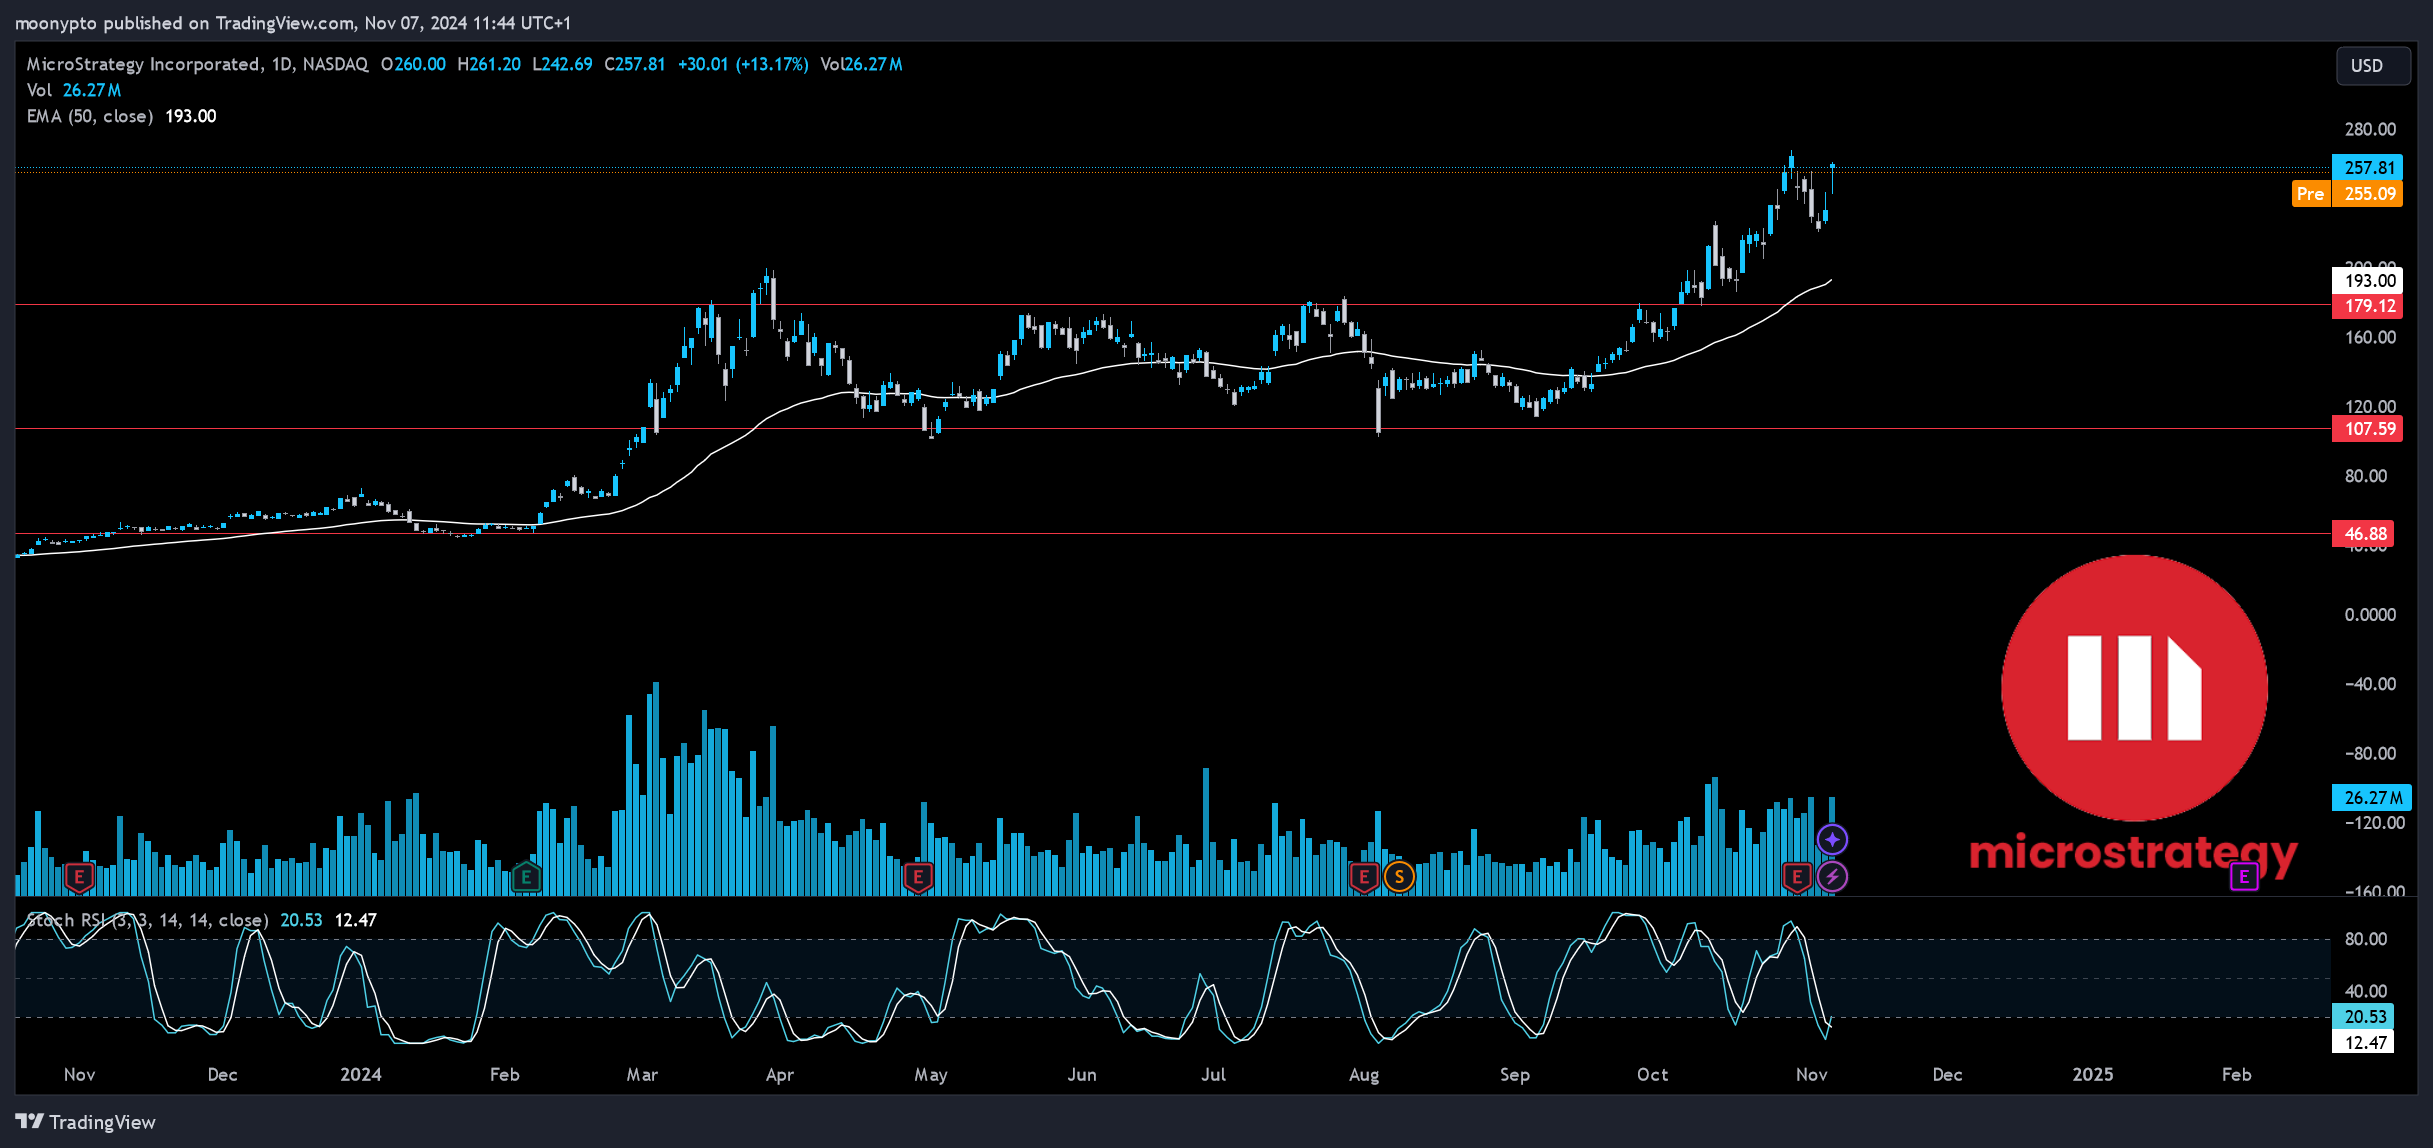Click the 40.00 tick on Stoch RSI scale
The height and width of the screenshot is (1148, 2433).
point(2365,991)
